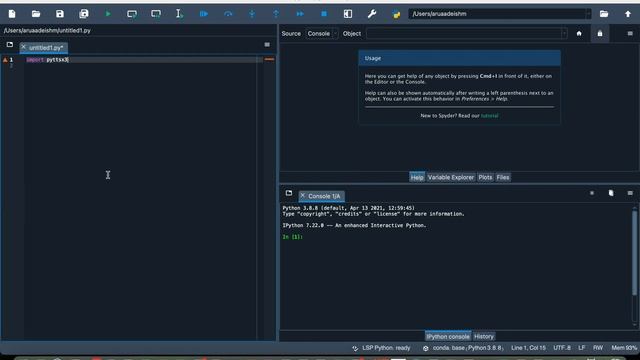
Task: Switch to the Variable Explorer tab
Action: click(451, 177)
